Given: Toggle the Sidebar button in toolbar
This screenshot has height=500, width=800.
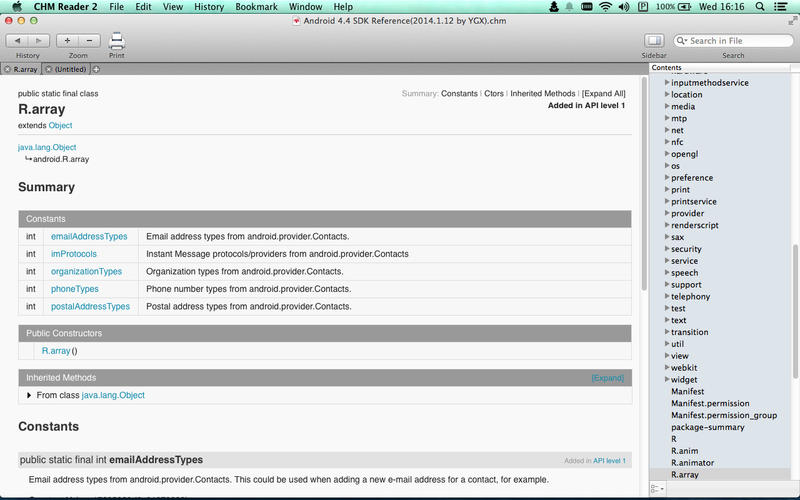Looking at the screenshot, I should [x=654, y=41].
